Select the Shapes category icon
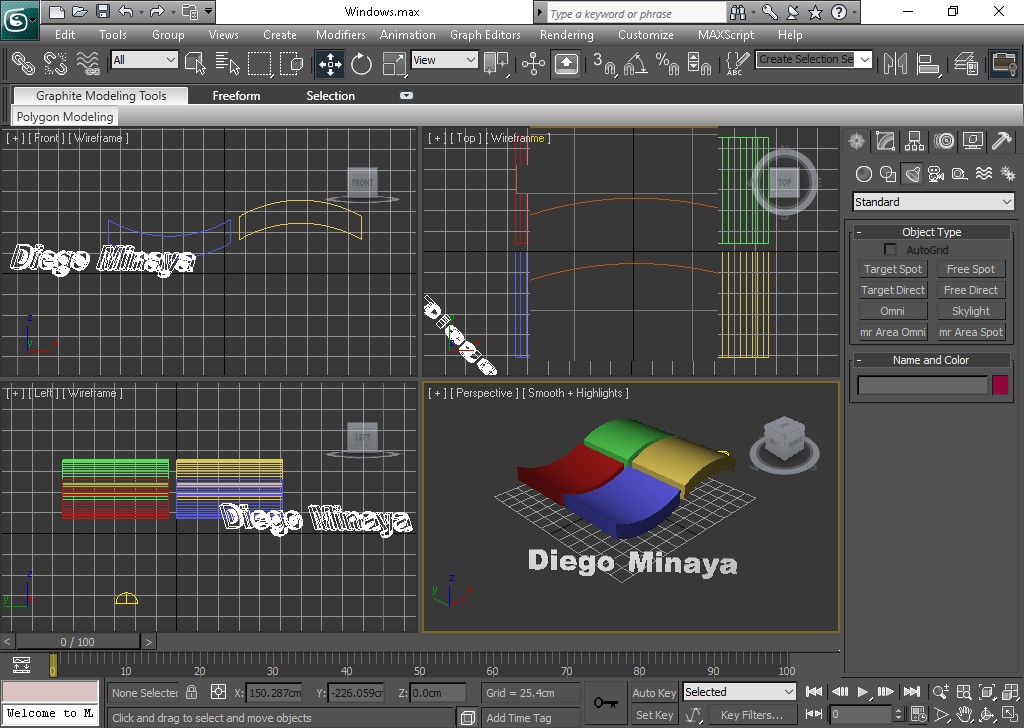The image size is (1024, 728). coord(888,174)
